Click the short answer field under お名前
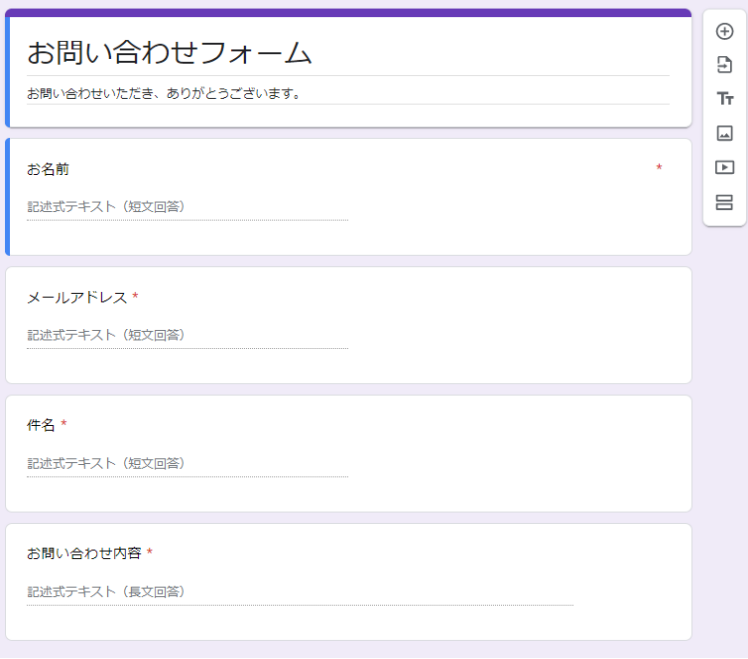The width and height of the screenshot is (748, 659). pos(187,207)
